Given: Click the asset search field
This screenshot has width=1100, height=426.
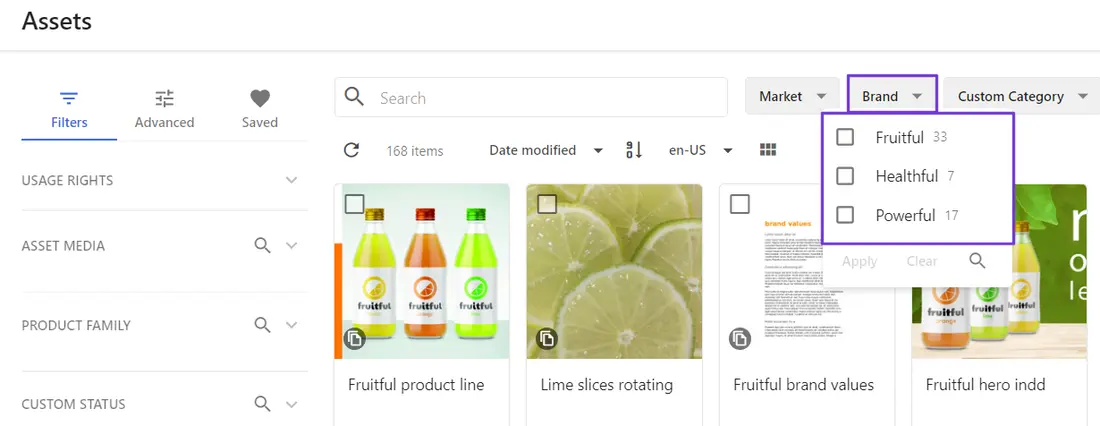Looking at the screenshot, I should (x=545, y=98).
